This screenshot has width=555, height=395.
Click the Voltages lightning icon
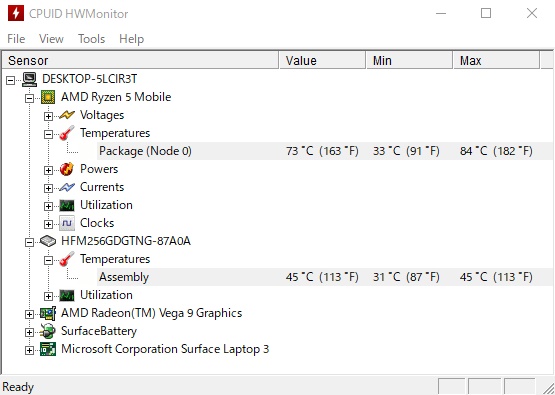coord(67,115)
